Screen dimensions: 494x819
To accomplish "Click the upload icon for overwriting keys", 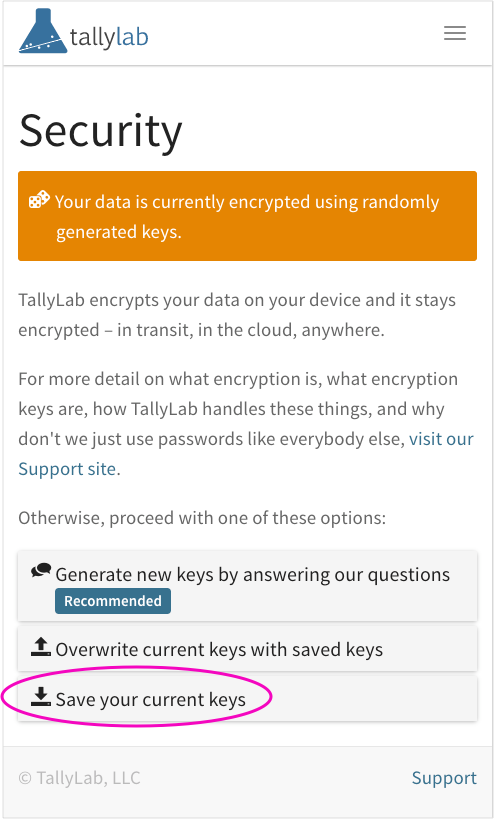I will (x=41, y=647).
